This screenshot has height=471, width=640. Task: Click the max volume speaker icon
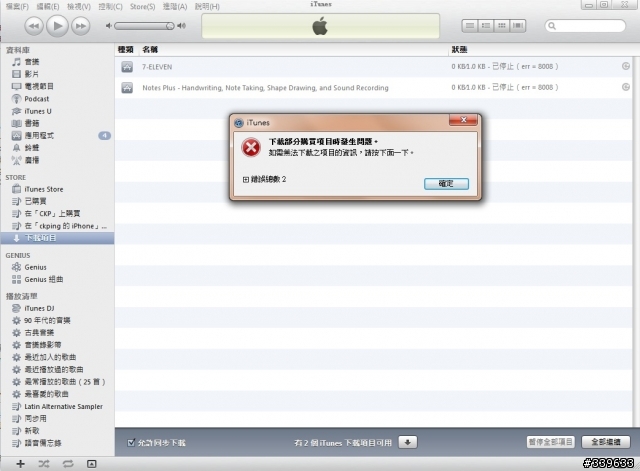(182, 26)
